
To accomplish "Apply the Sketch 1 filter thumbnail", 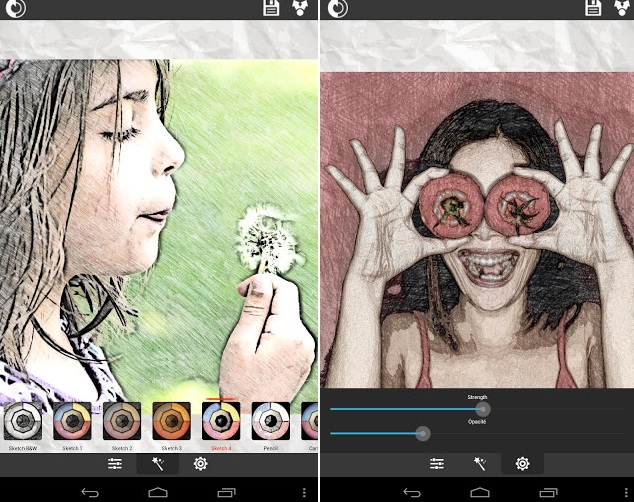I will (72, 421).
